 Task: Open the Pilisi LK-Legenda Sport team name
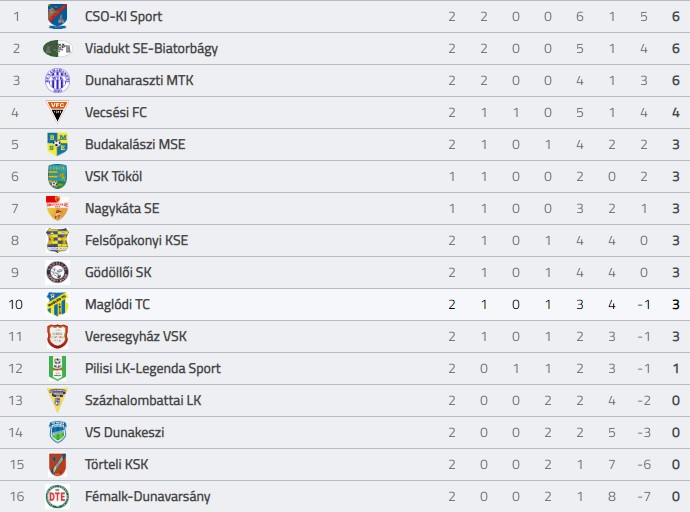pyautogui.click(x=153, y=369)
